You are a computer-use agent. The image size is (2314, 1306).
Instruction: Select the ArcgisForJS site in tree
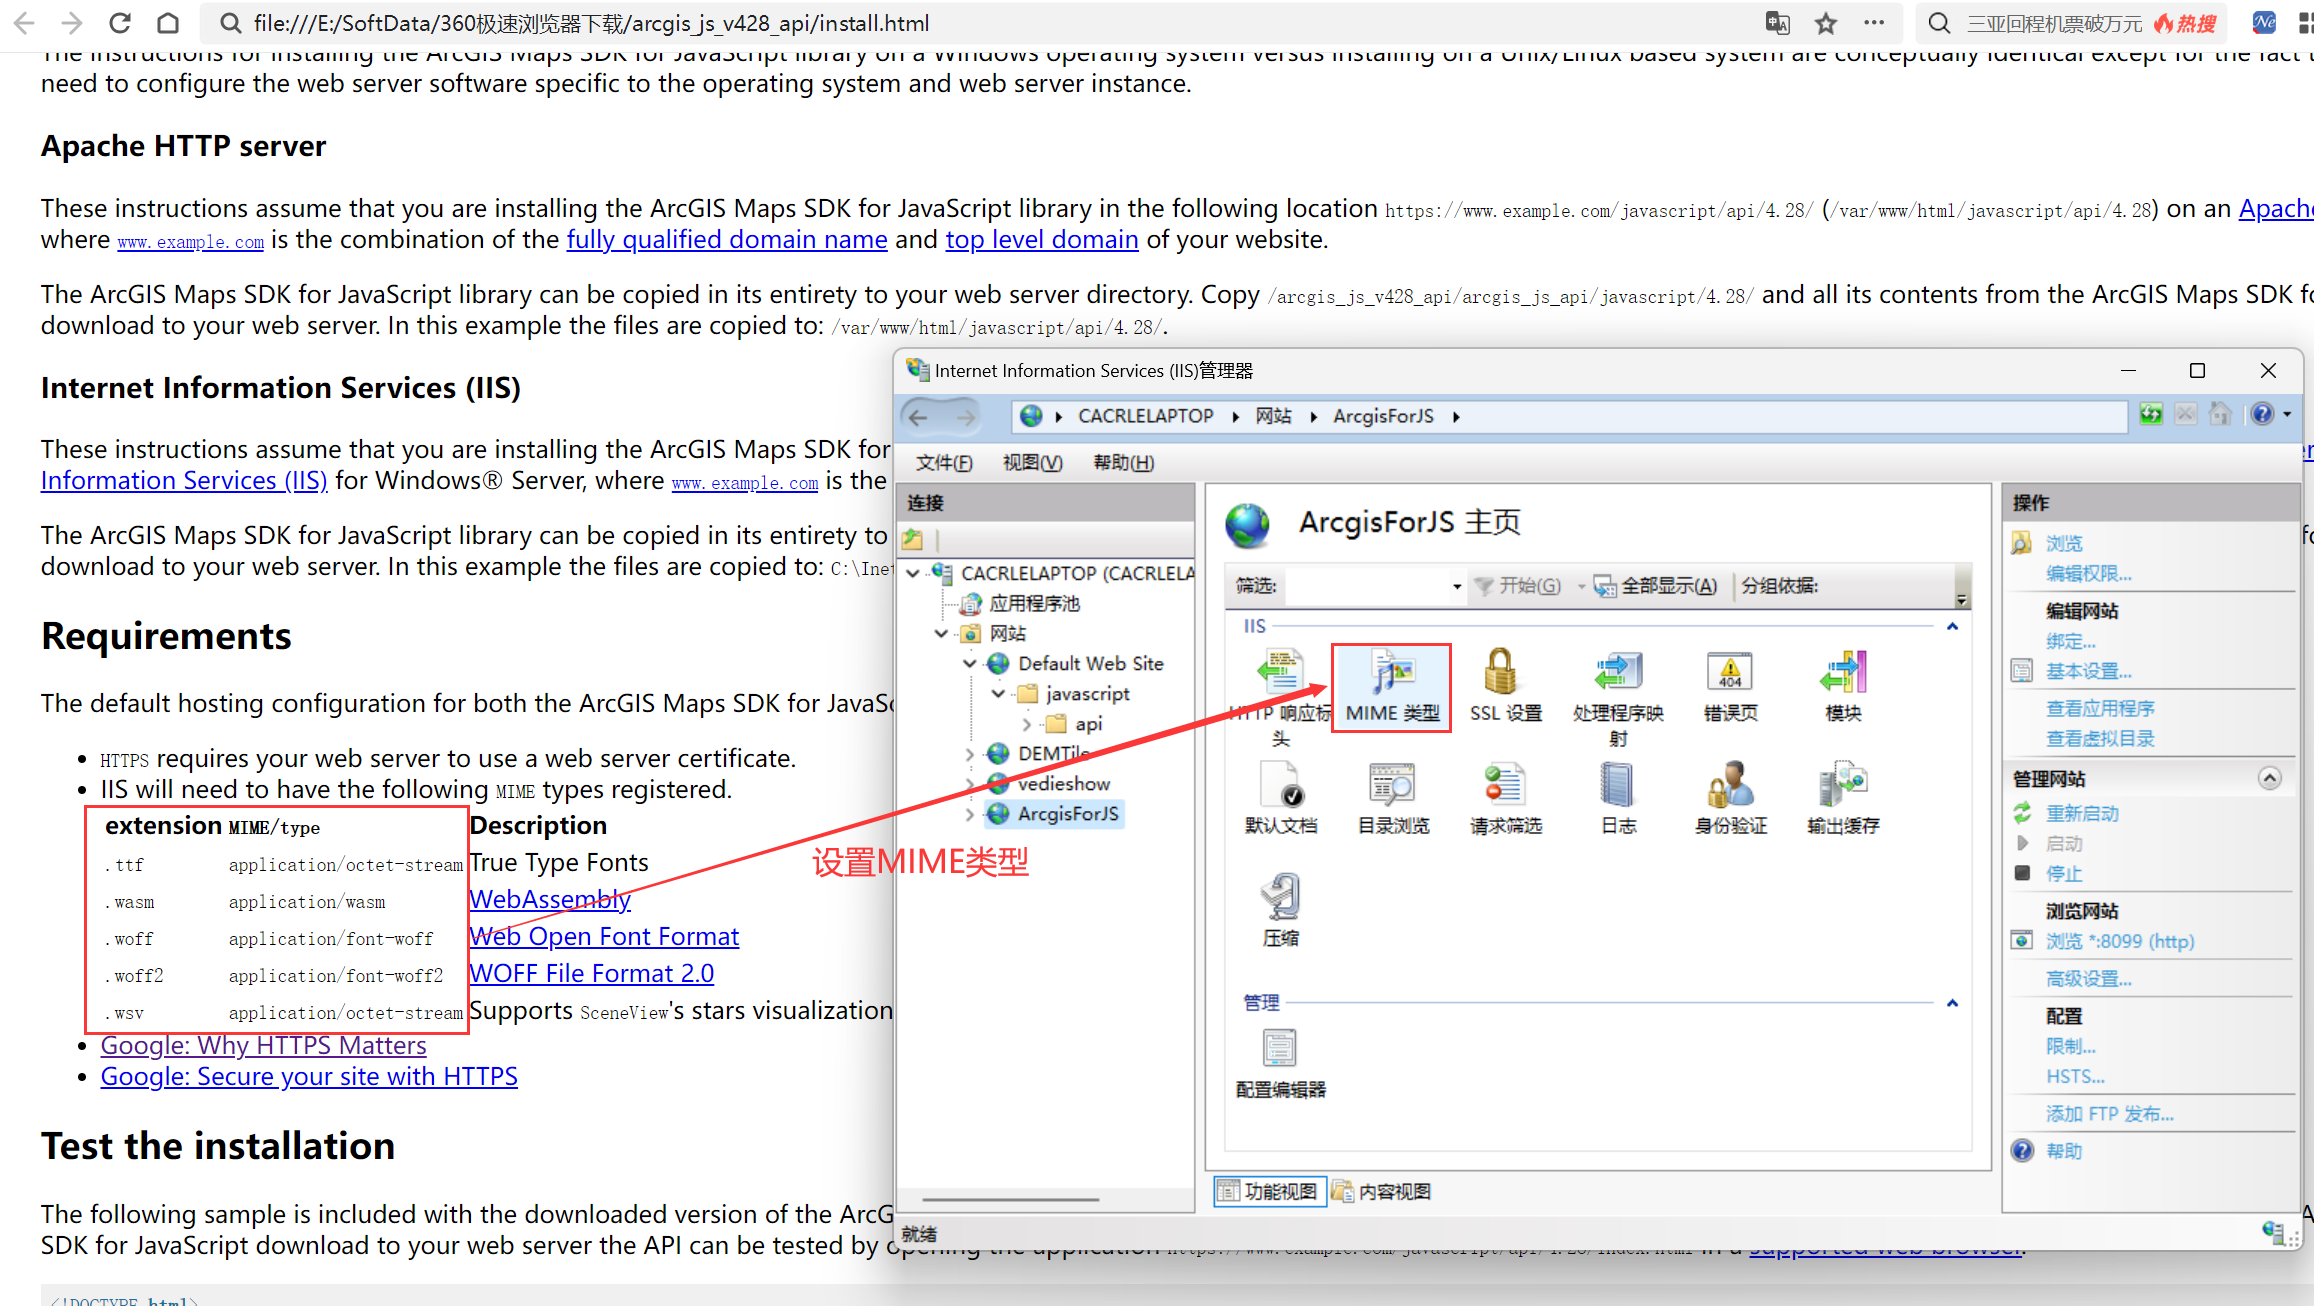pyautogui.click(x=1067, y=814)
